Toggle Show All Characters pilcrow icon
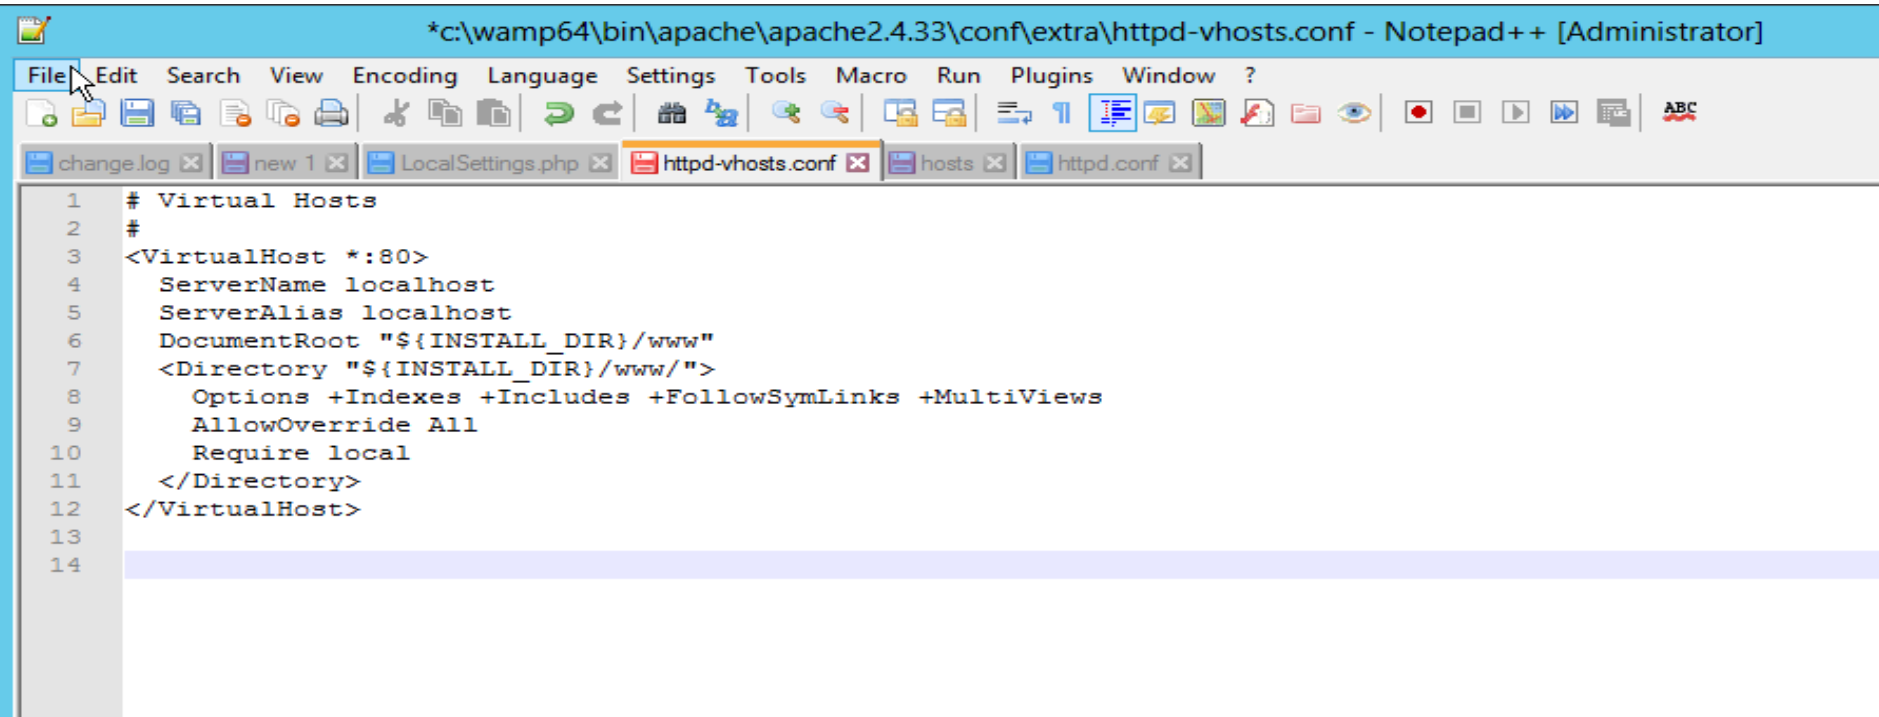This screenshot has height=717, width=1879. (x=1062, y=113)
